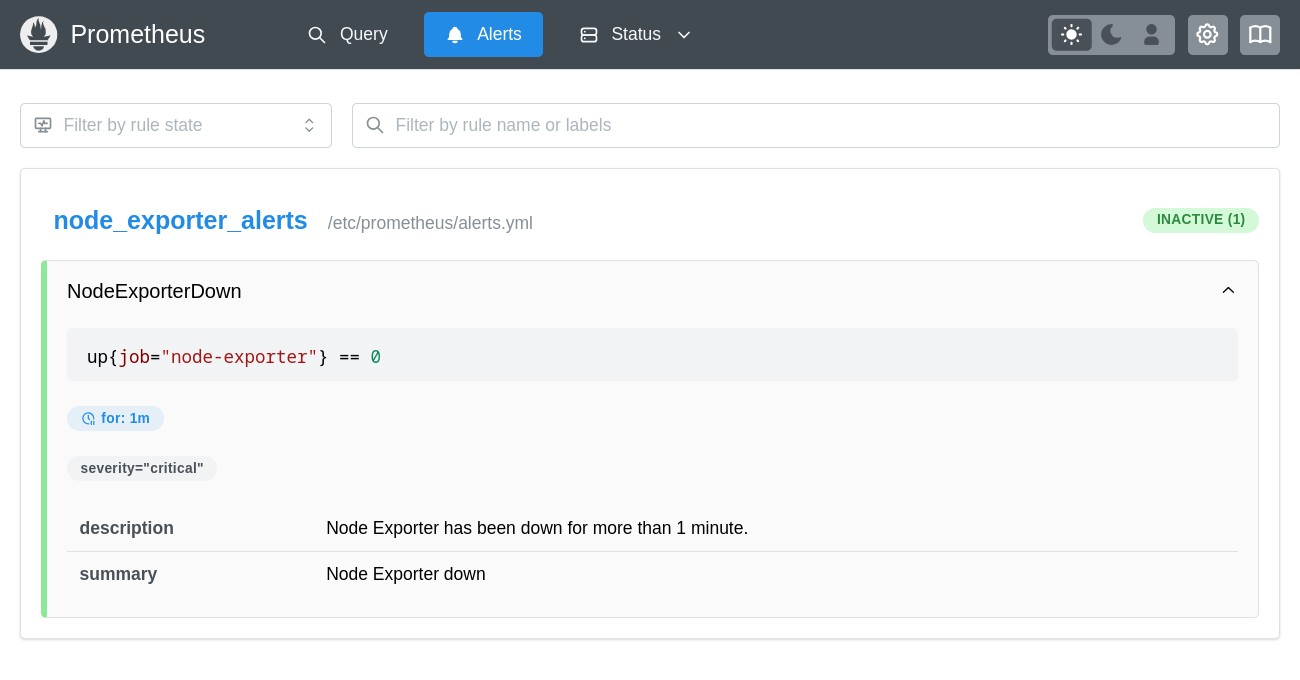This screenshot has width=1300, height=680.
Task: Click the severity="critical" label badge
Action: (x=142, y=468)
